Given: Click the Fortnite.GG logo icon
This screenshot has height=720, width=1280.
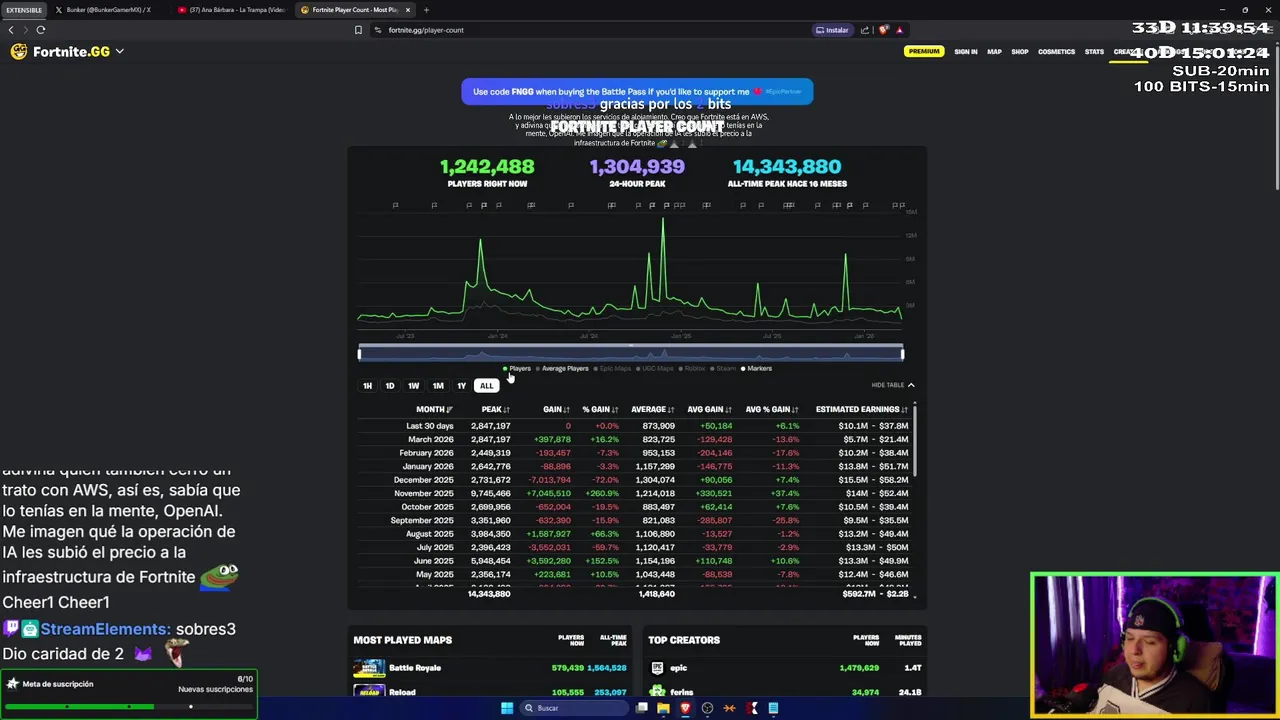Looking at the screenshot, I should (19, 51).
